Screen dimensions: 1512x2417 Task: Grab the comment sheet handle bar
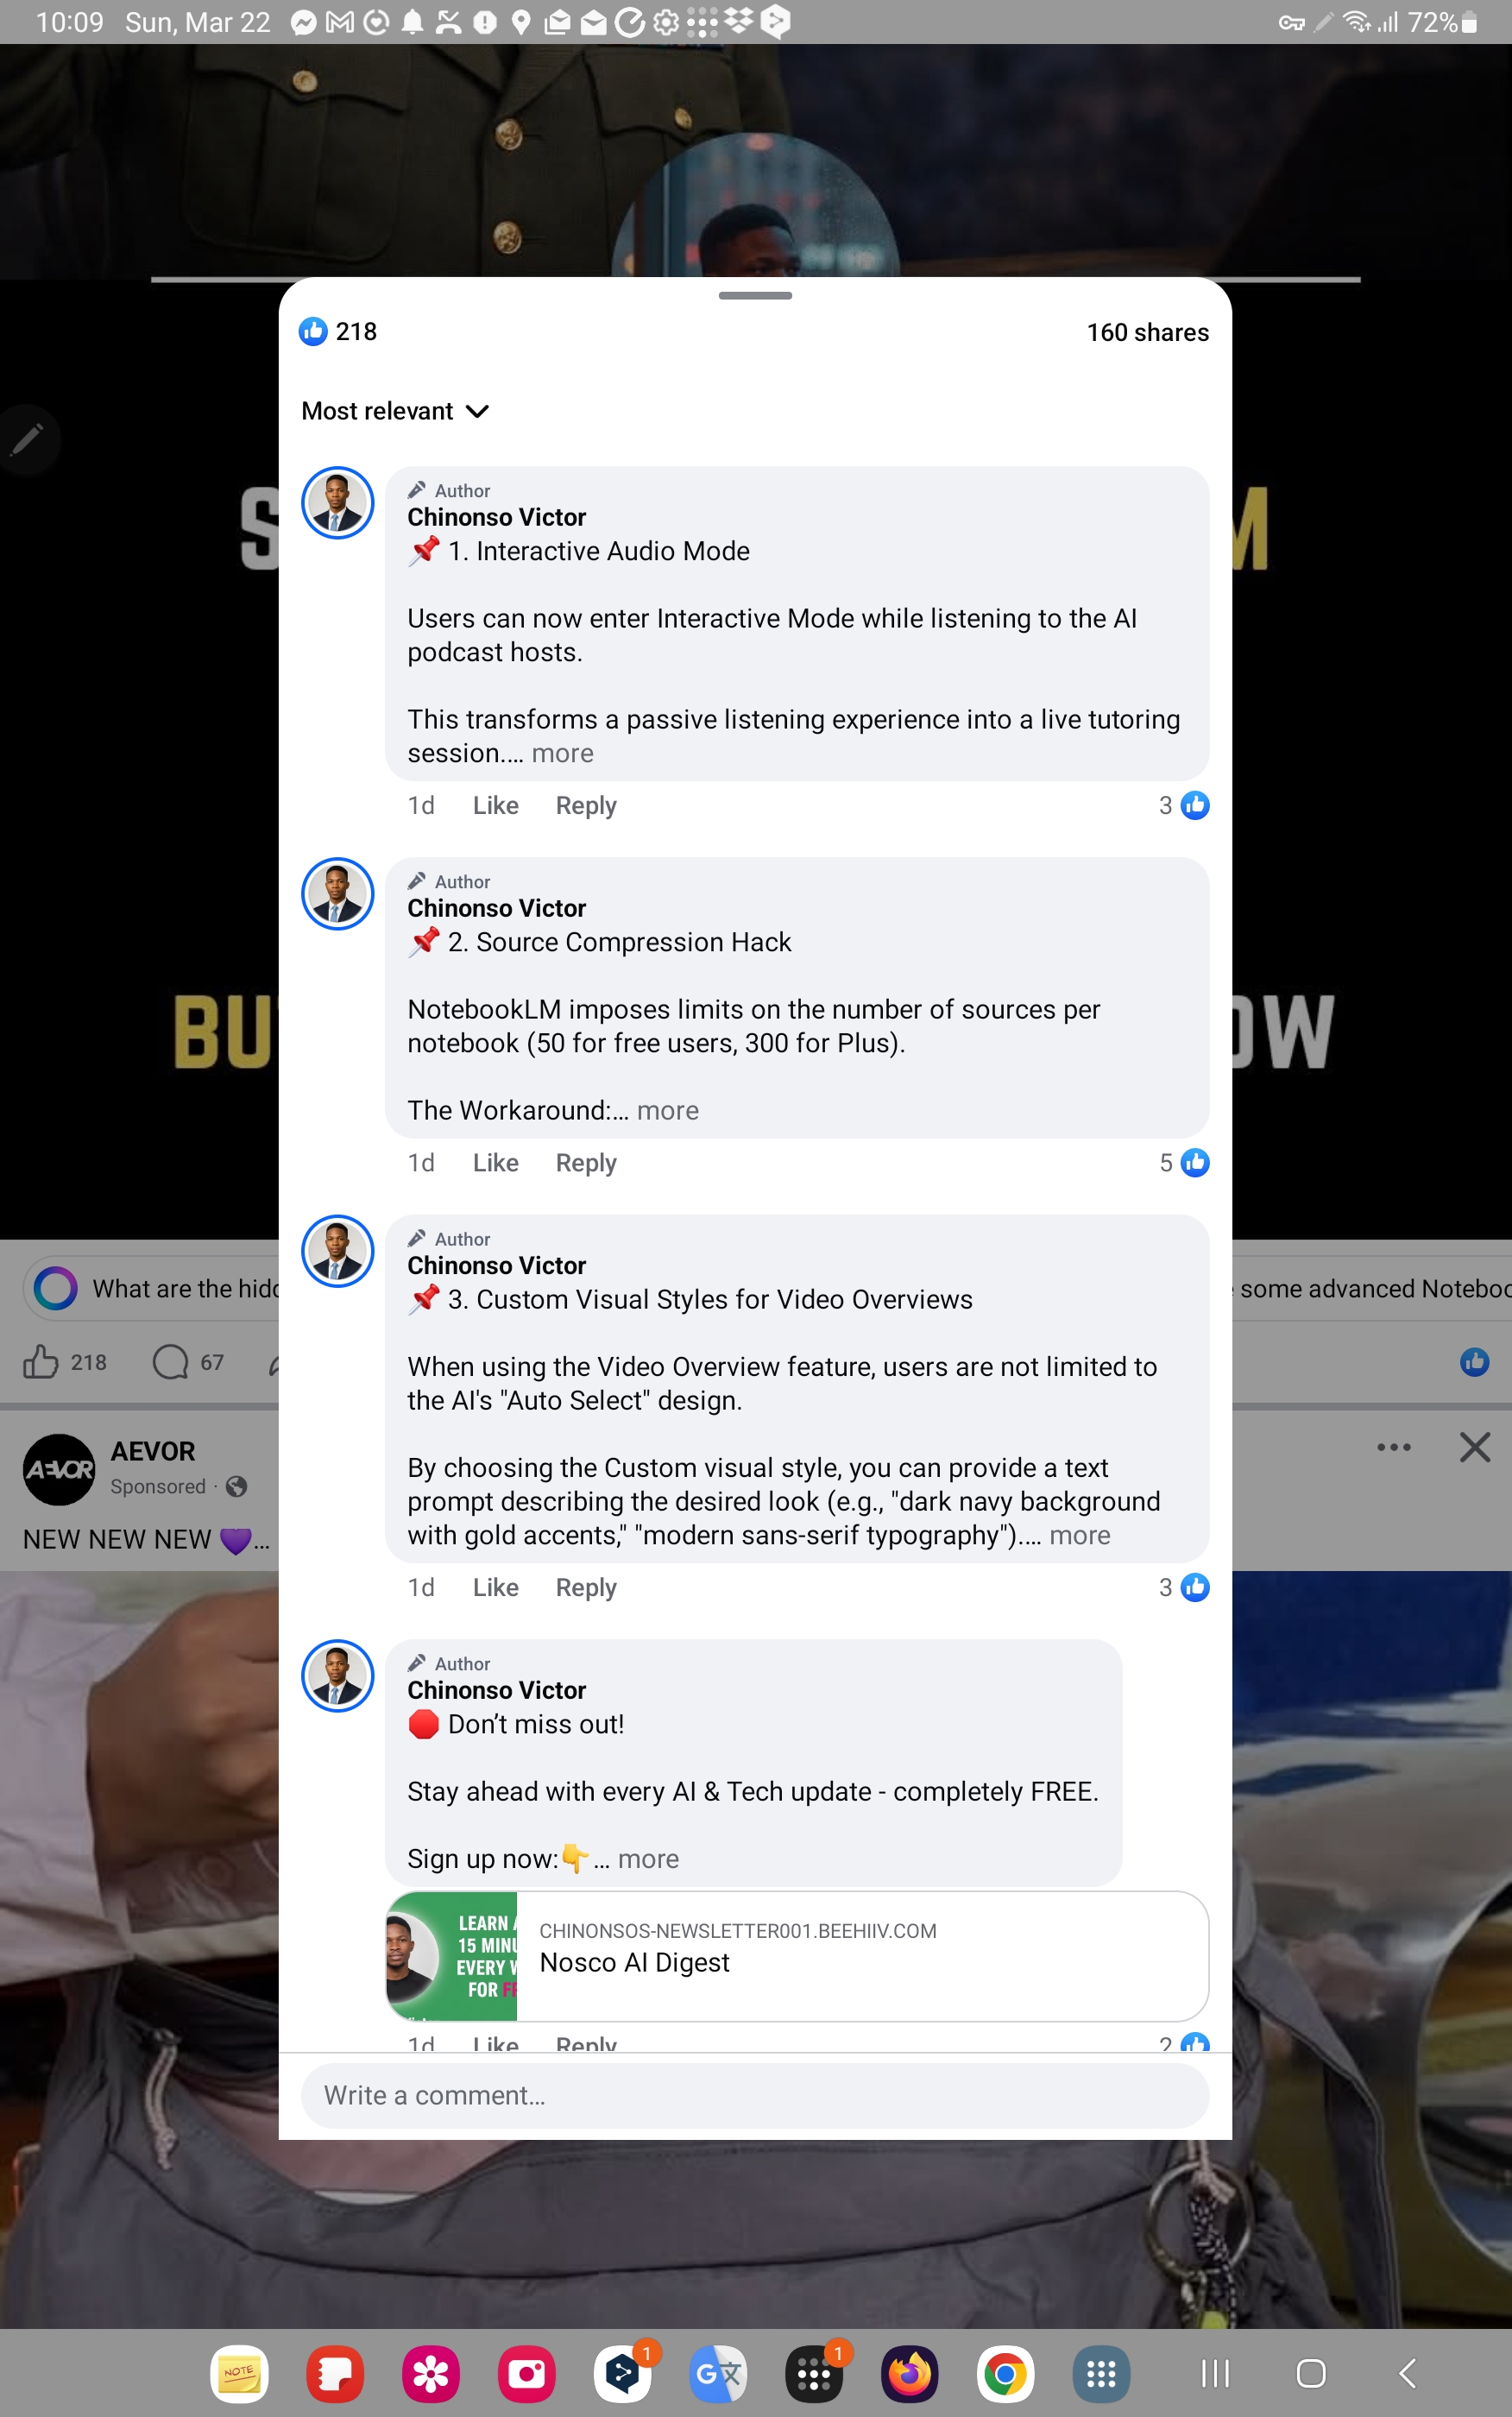tap(755, 296)
